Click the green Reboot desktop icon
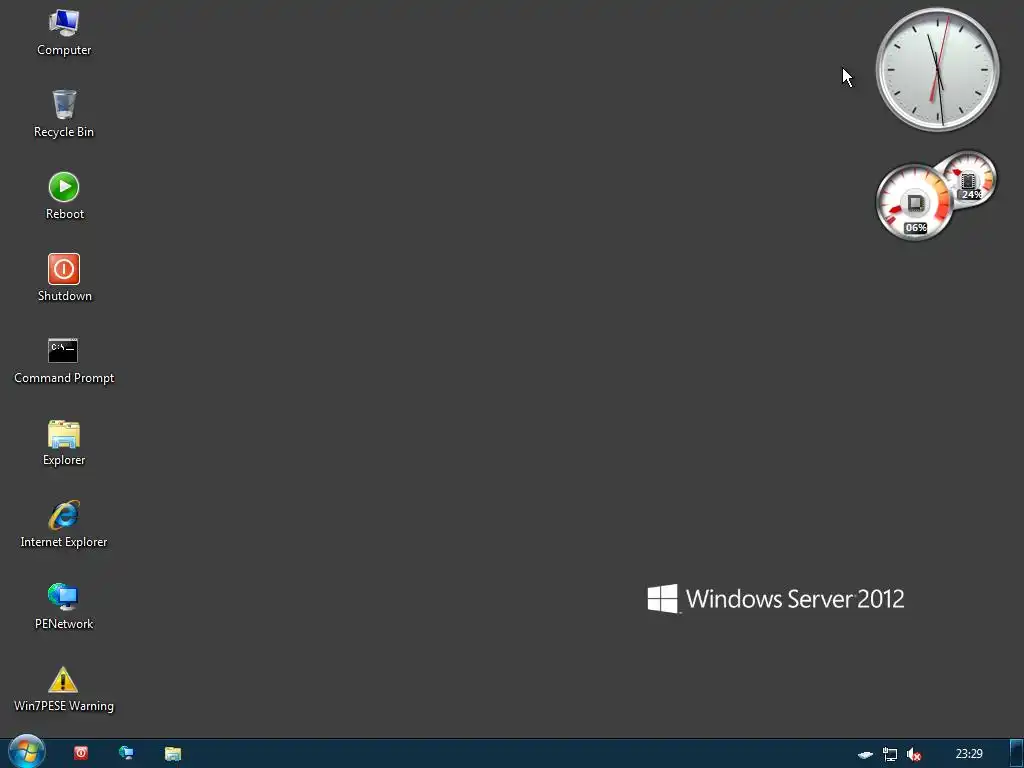 [64, 196]
